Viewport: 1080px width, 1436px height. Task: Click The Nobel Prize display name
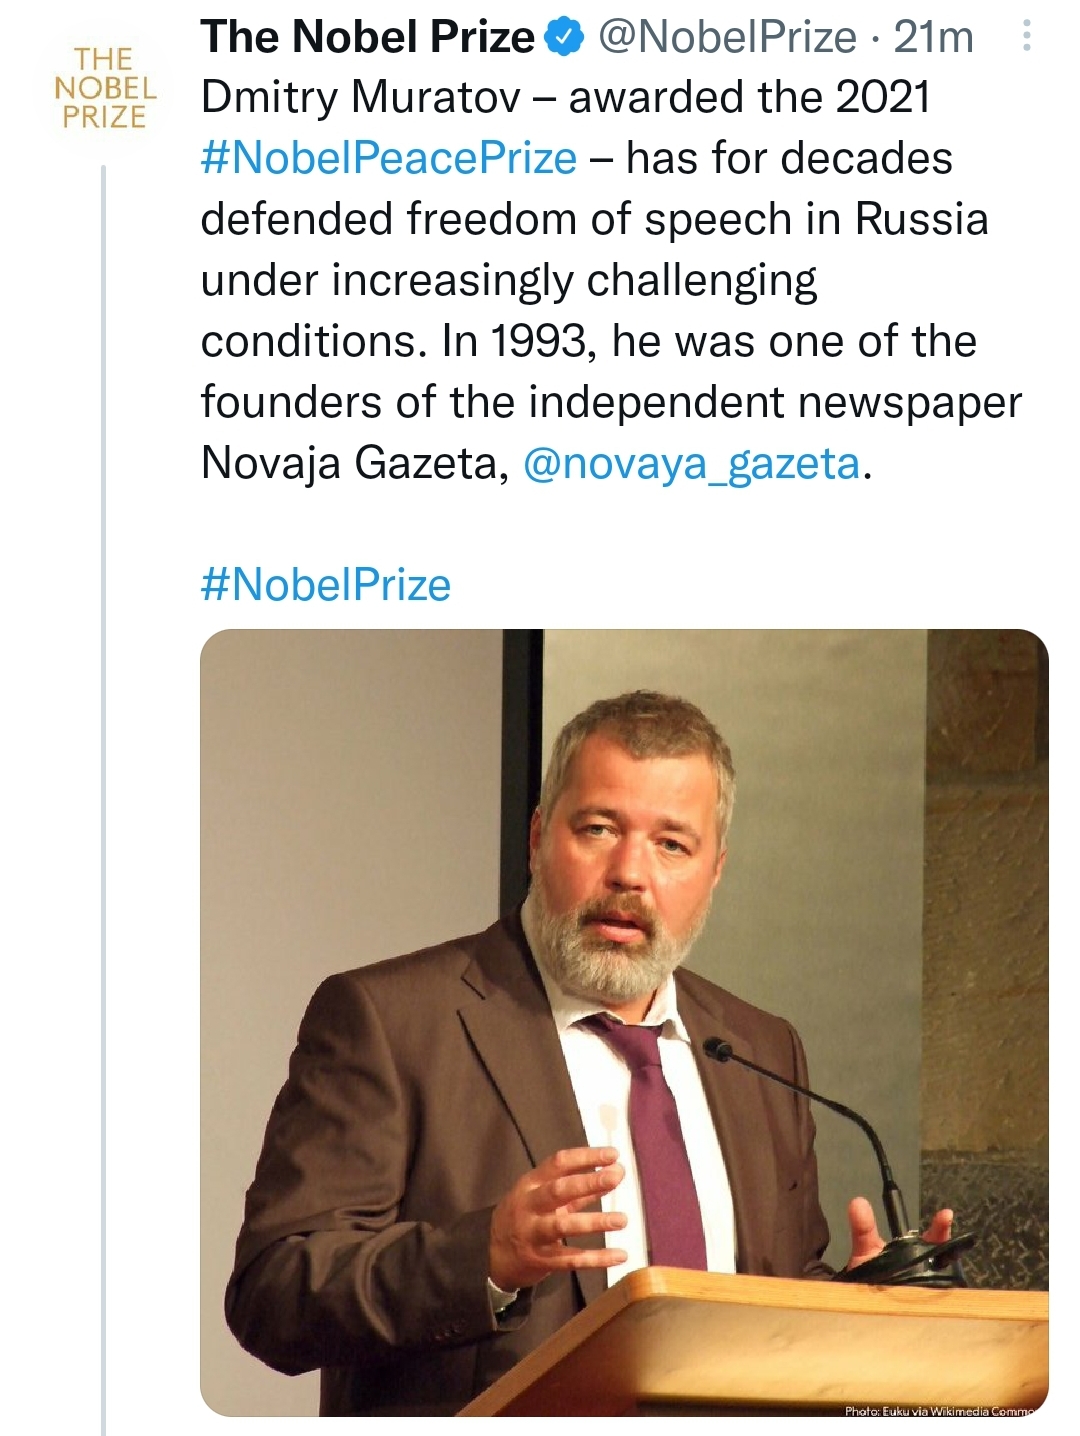(x=368, y=38)
